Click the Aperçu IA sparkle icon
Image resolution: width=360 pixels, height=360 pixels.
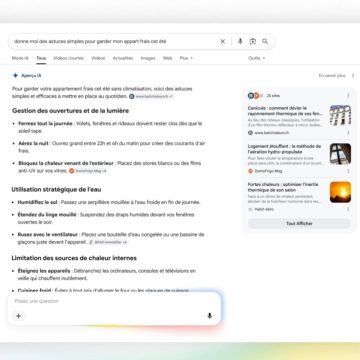(x=15, y=76)
